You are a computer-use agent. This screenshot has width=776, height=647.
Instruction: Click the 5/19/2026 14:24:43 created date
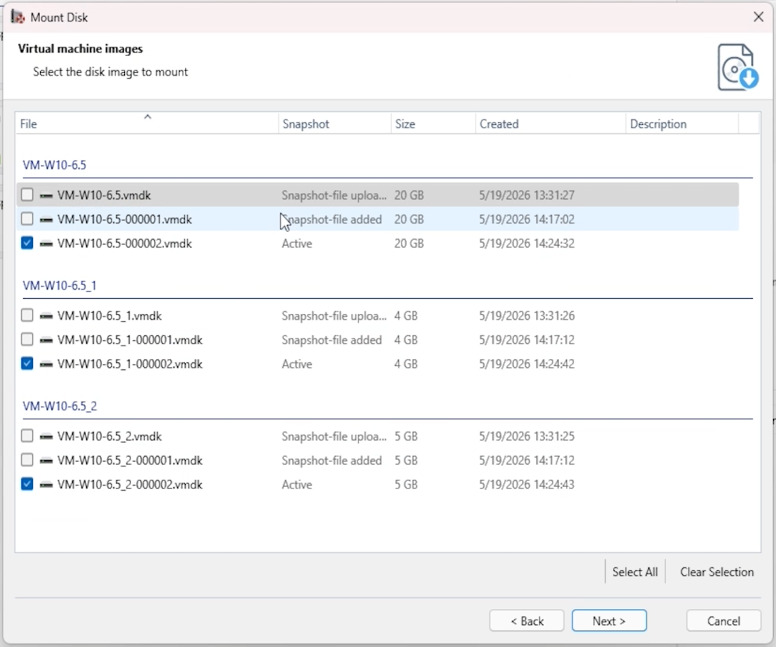point(527,485)
